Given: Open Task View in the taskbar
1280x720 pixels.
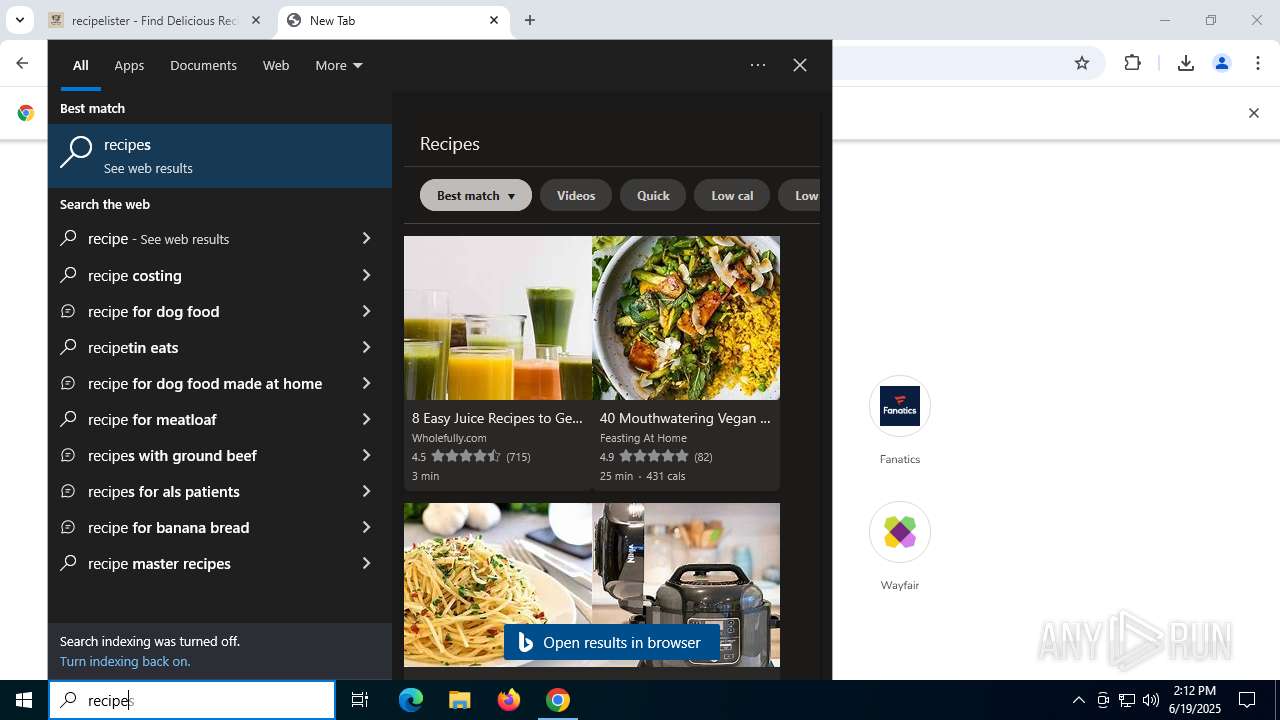Looking at the screenshot, I should [x=360, y=700].
